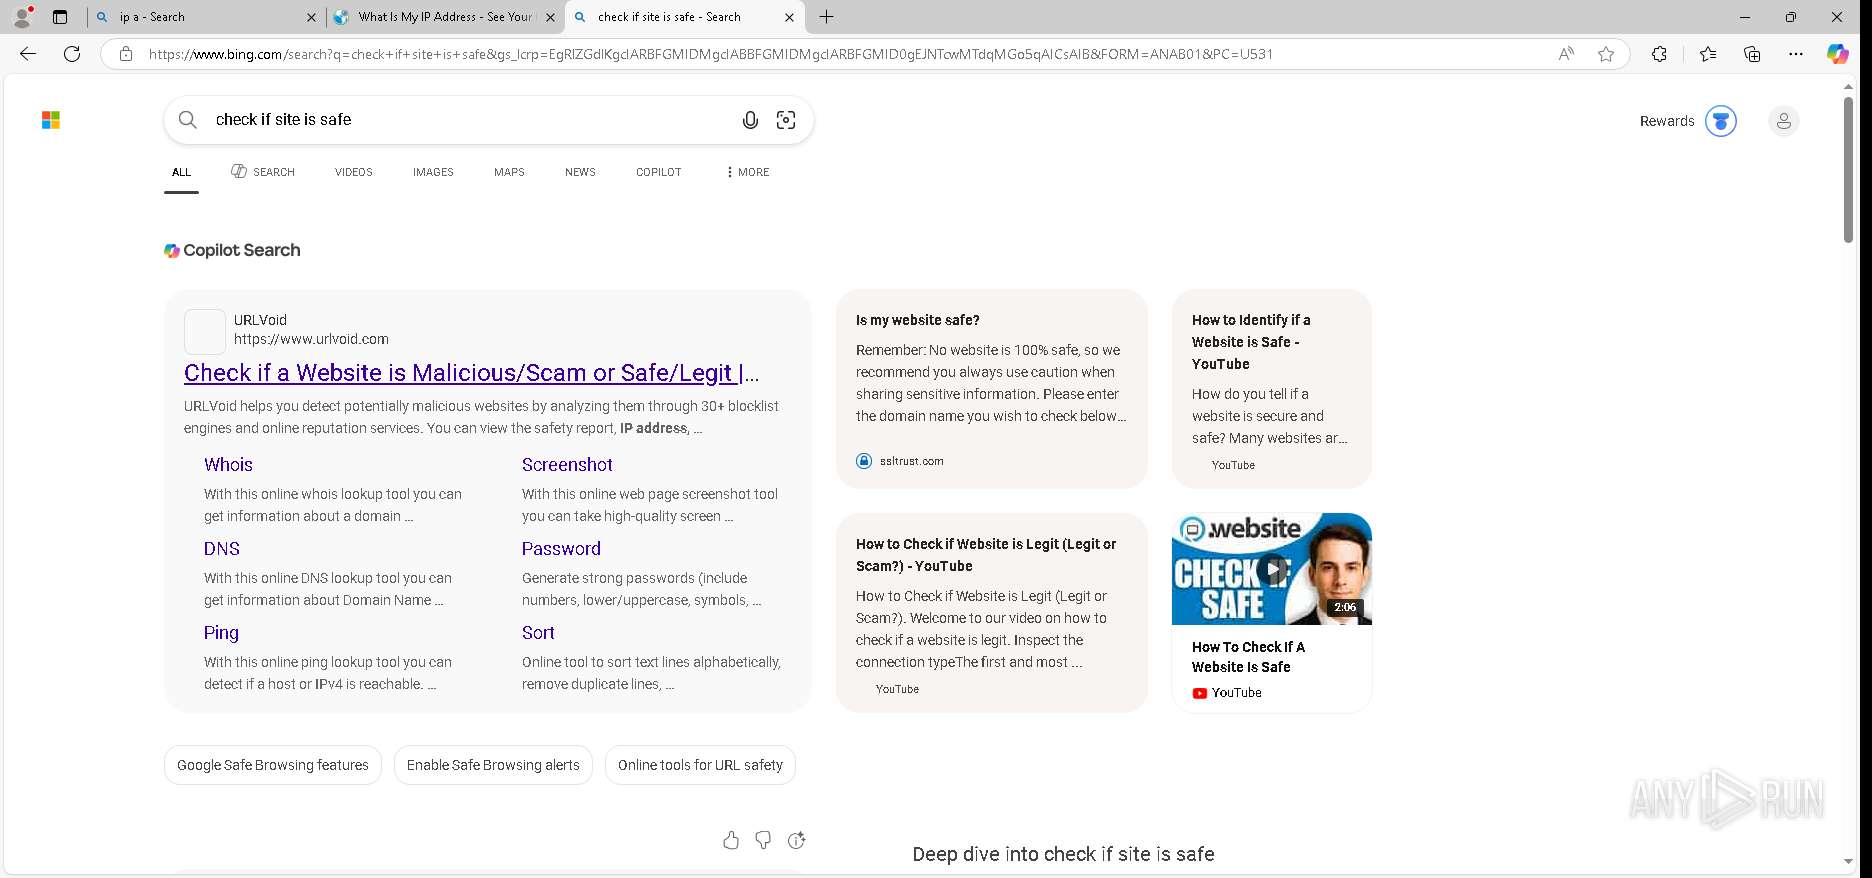Open Settings and more menu
1872x878 pixels.
(x=1796, y=54)
